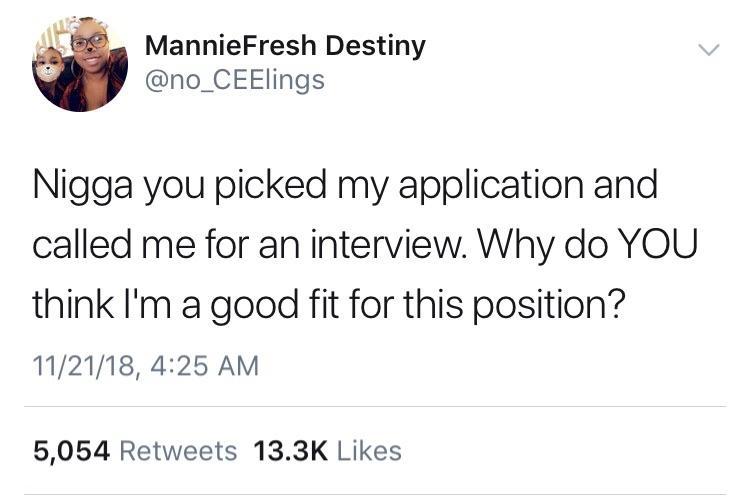This screenshot has width=750, height=498.
Task: Tap the word 'Likes' label
Action: [x=369, y=451]
